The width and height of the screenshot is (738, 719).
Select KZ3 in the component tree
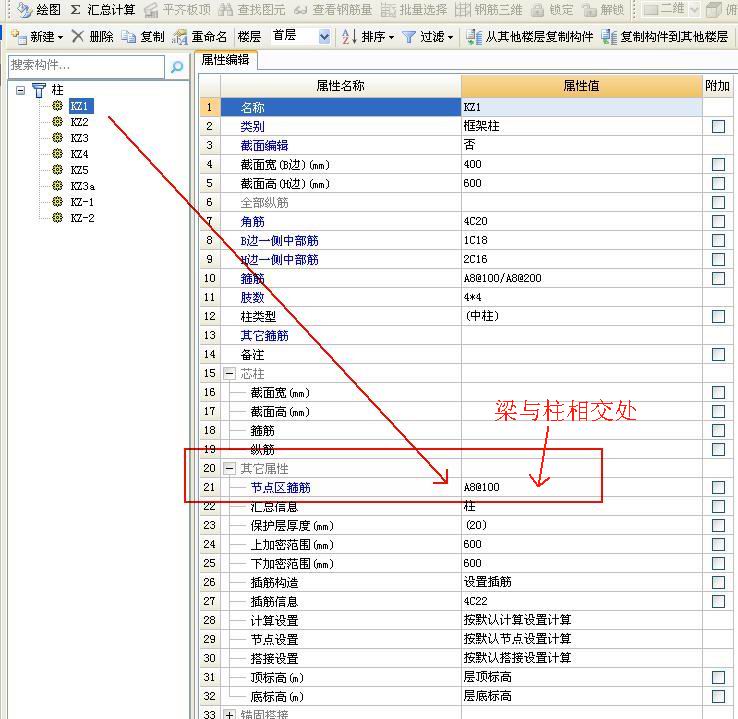[x=80, y=138]
